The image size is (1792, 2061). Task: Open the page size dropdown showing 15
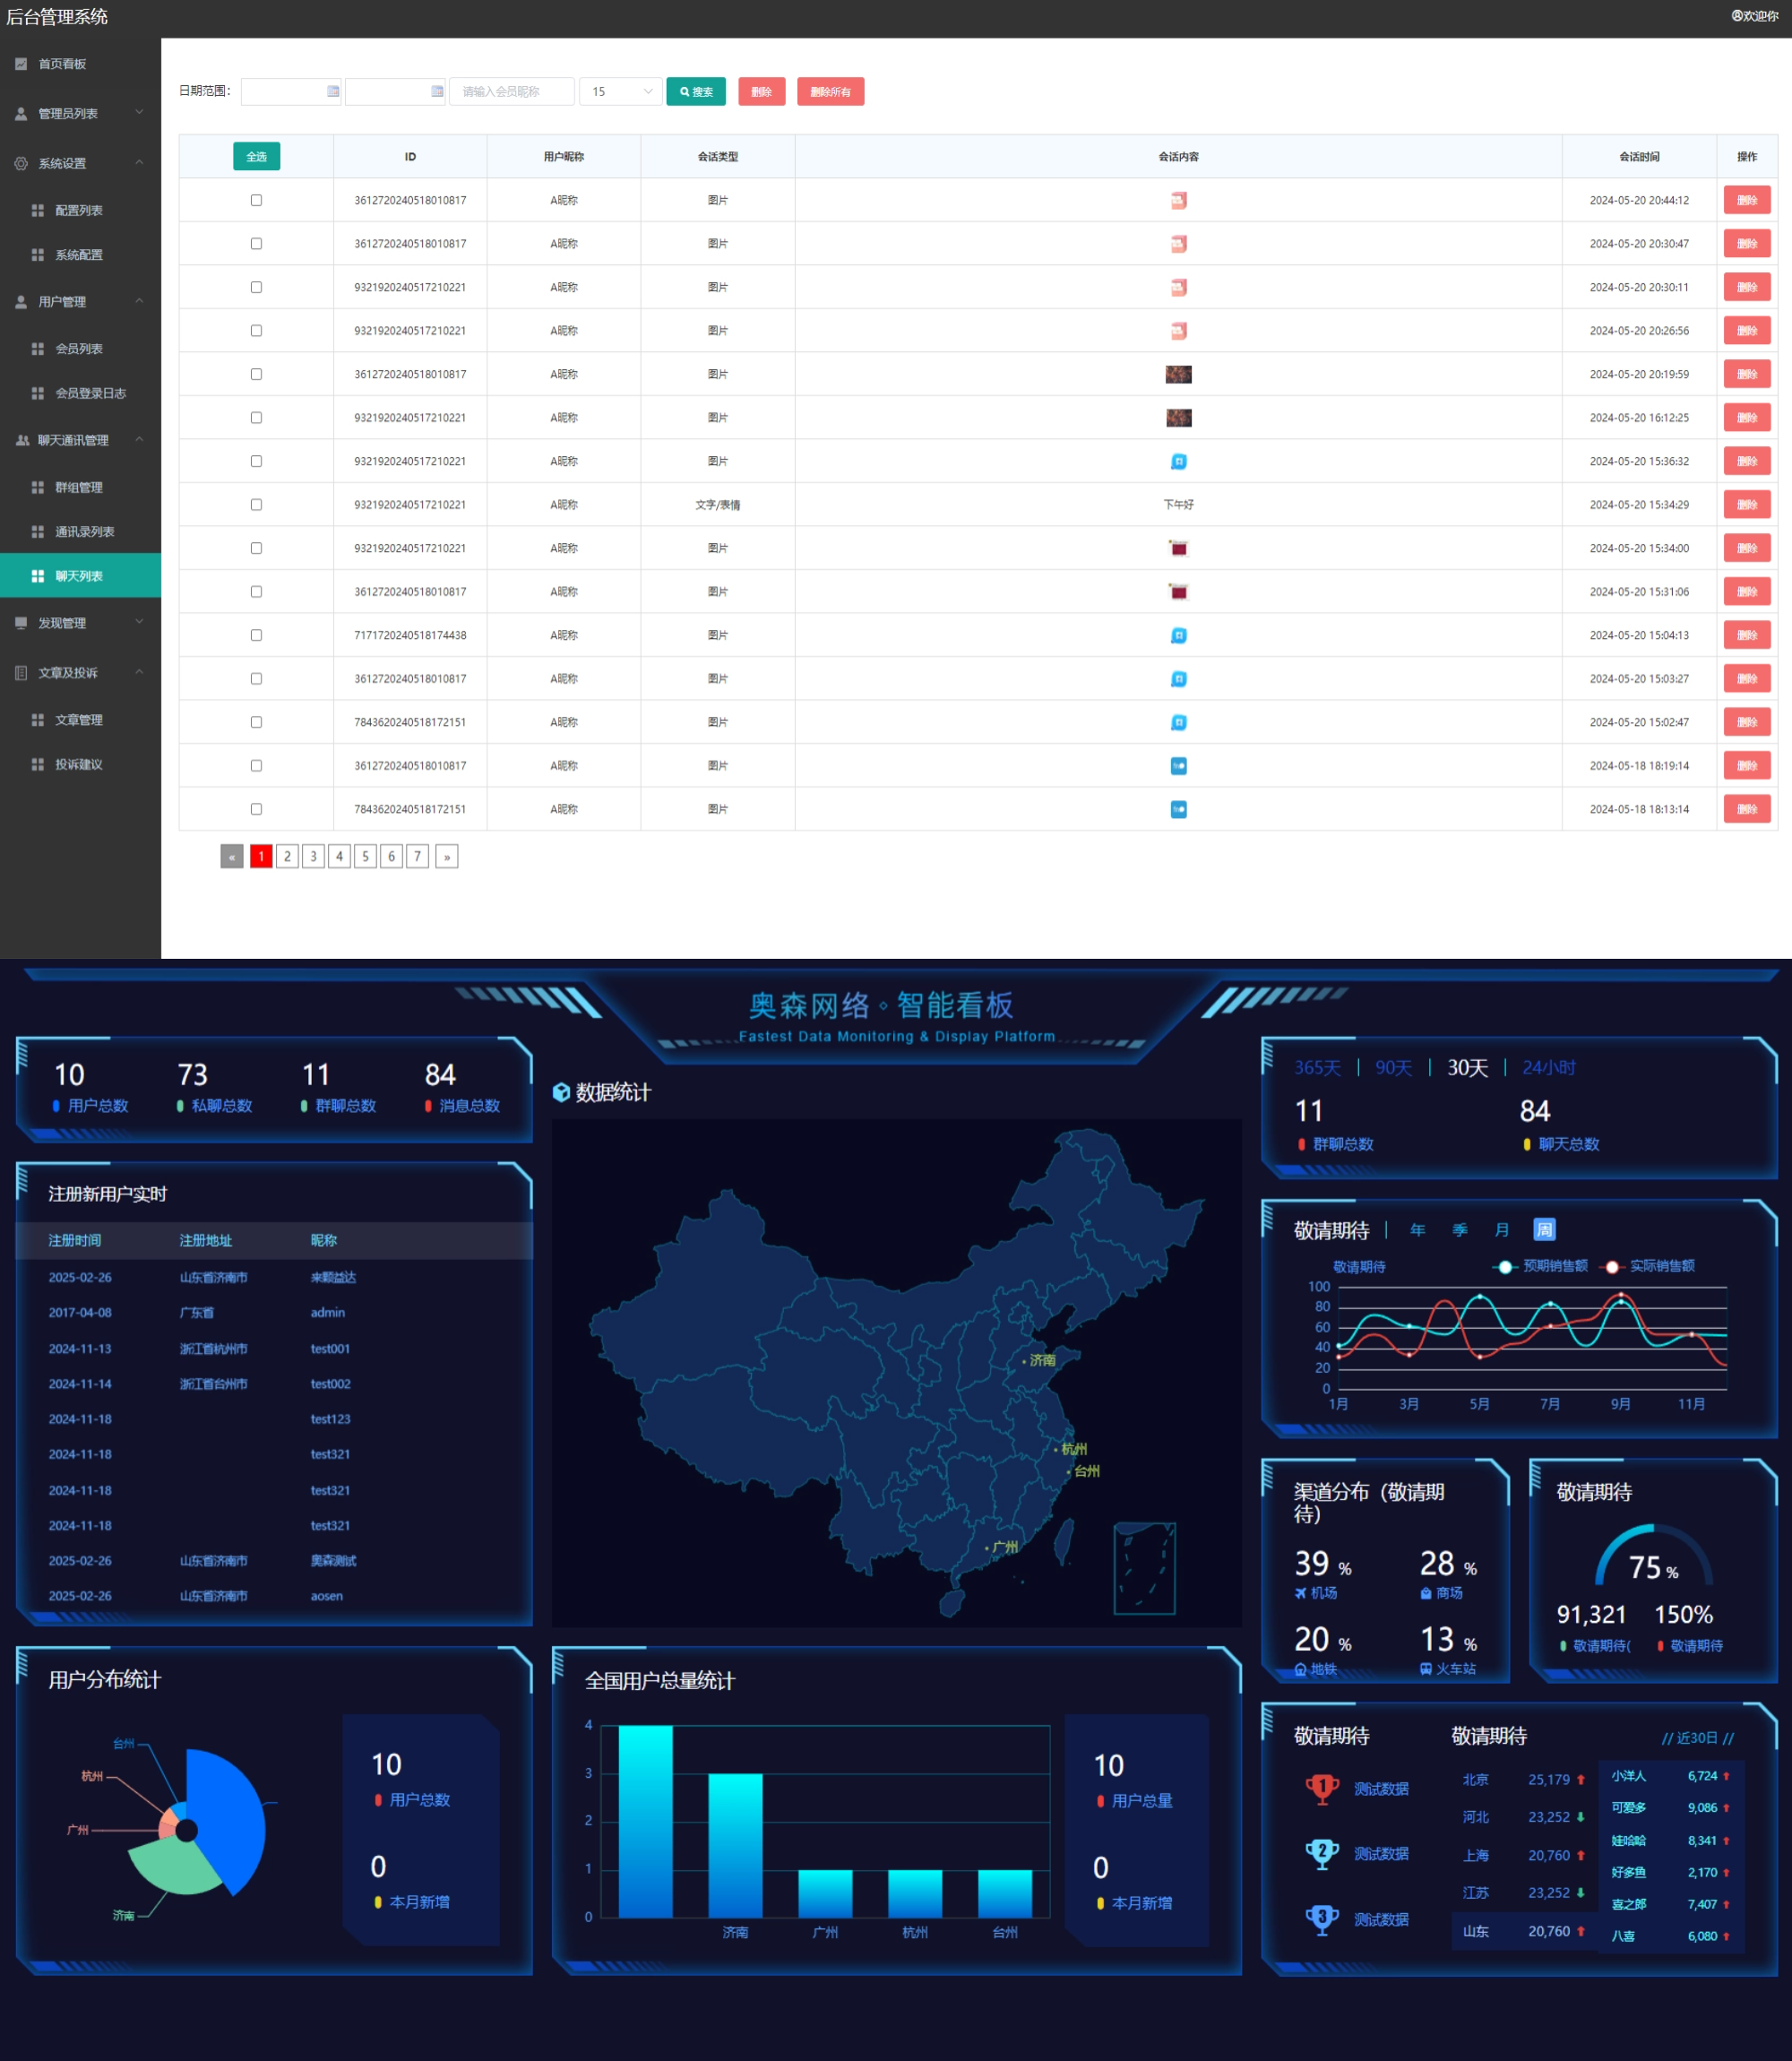[620, 91]
